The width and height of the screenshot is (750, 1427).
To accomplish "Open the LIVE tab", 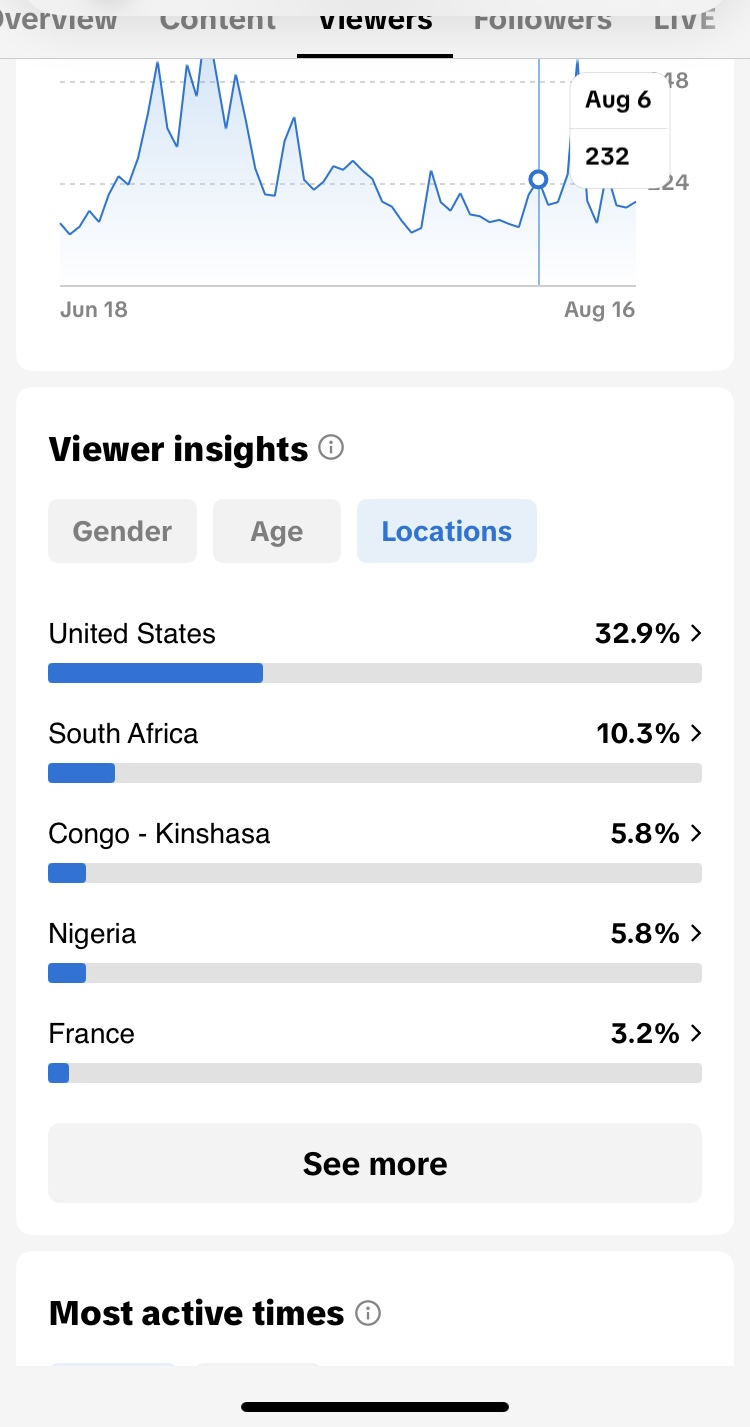I will coord(685,18).
